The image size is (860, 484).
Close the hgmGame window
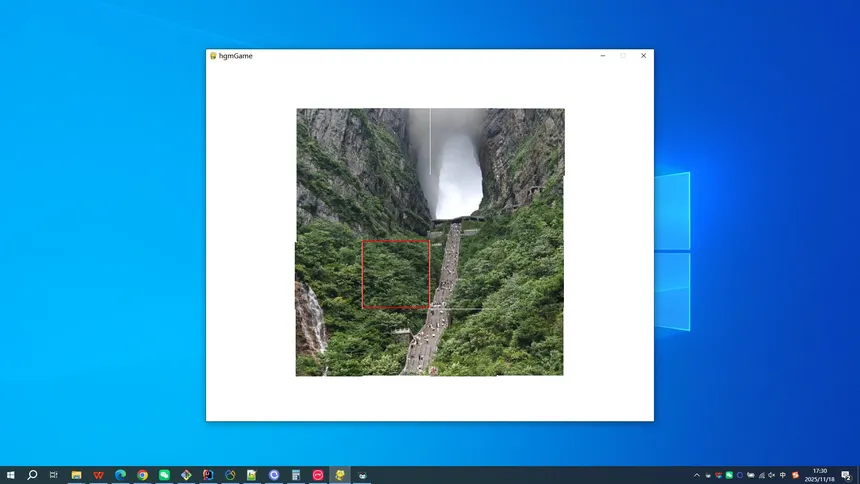(x=643, y=56)
